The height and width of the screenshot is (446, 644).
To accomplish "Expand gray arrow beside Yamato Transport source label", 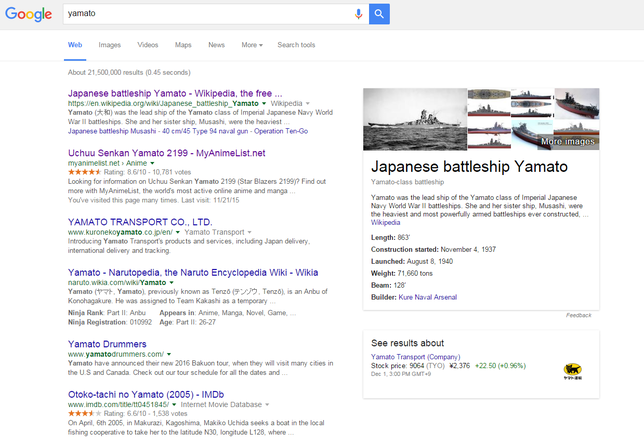I will pos(249,232).
